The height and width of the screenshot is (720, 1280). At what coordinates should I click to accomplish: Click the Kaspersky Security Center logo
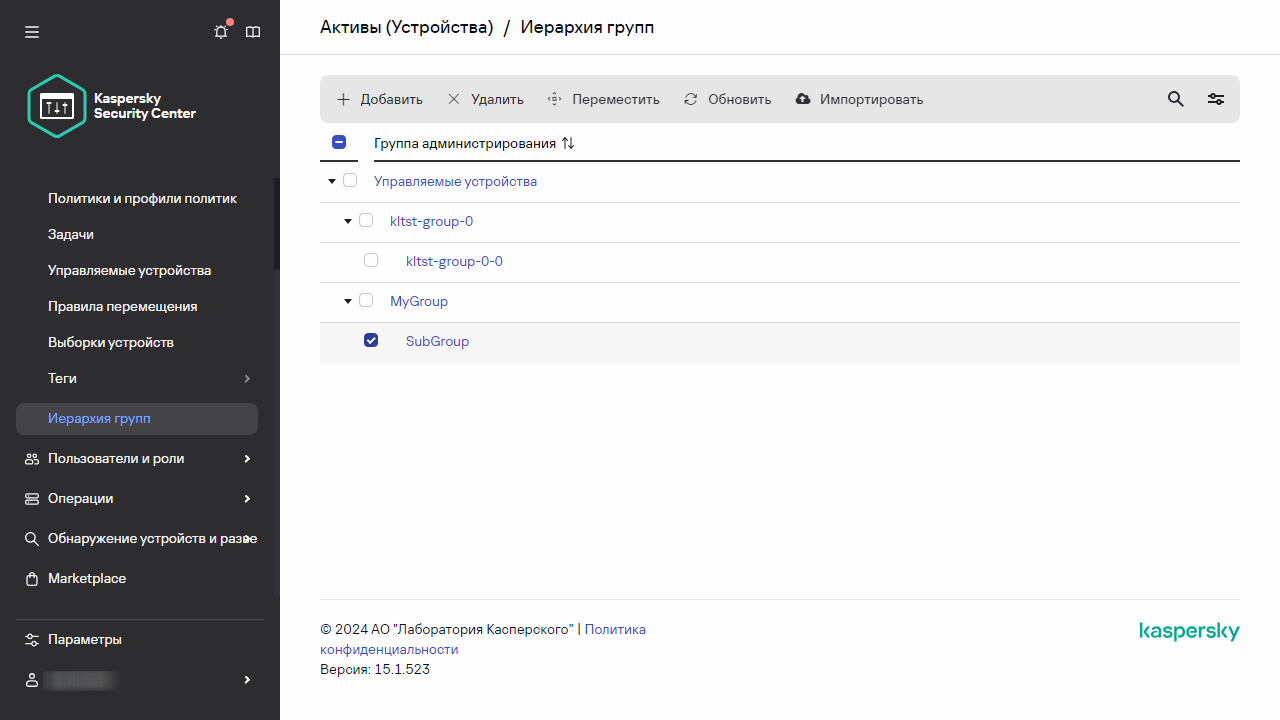[x=112, y=106]
